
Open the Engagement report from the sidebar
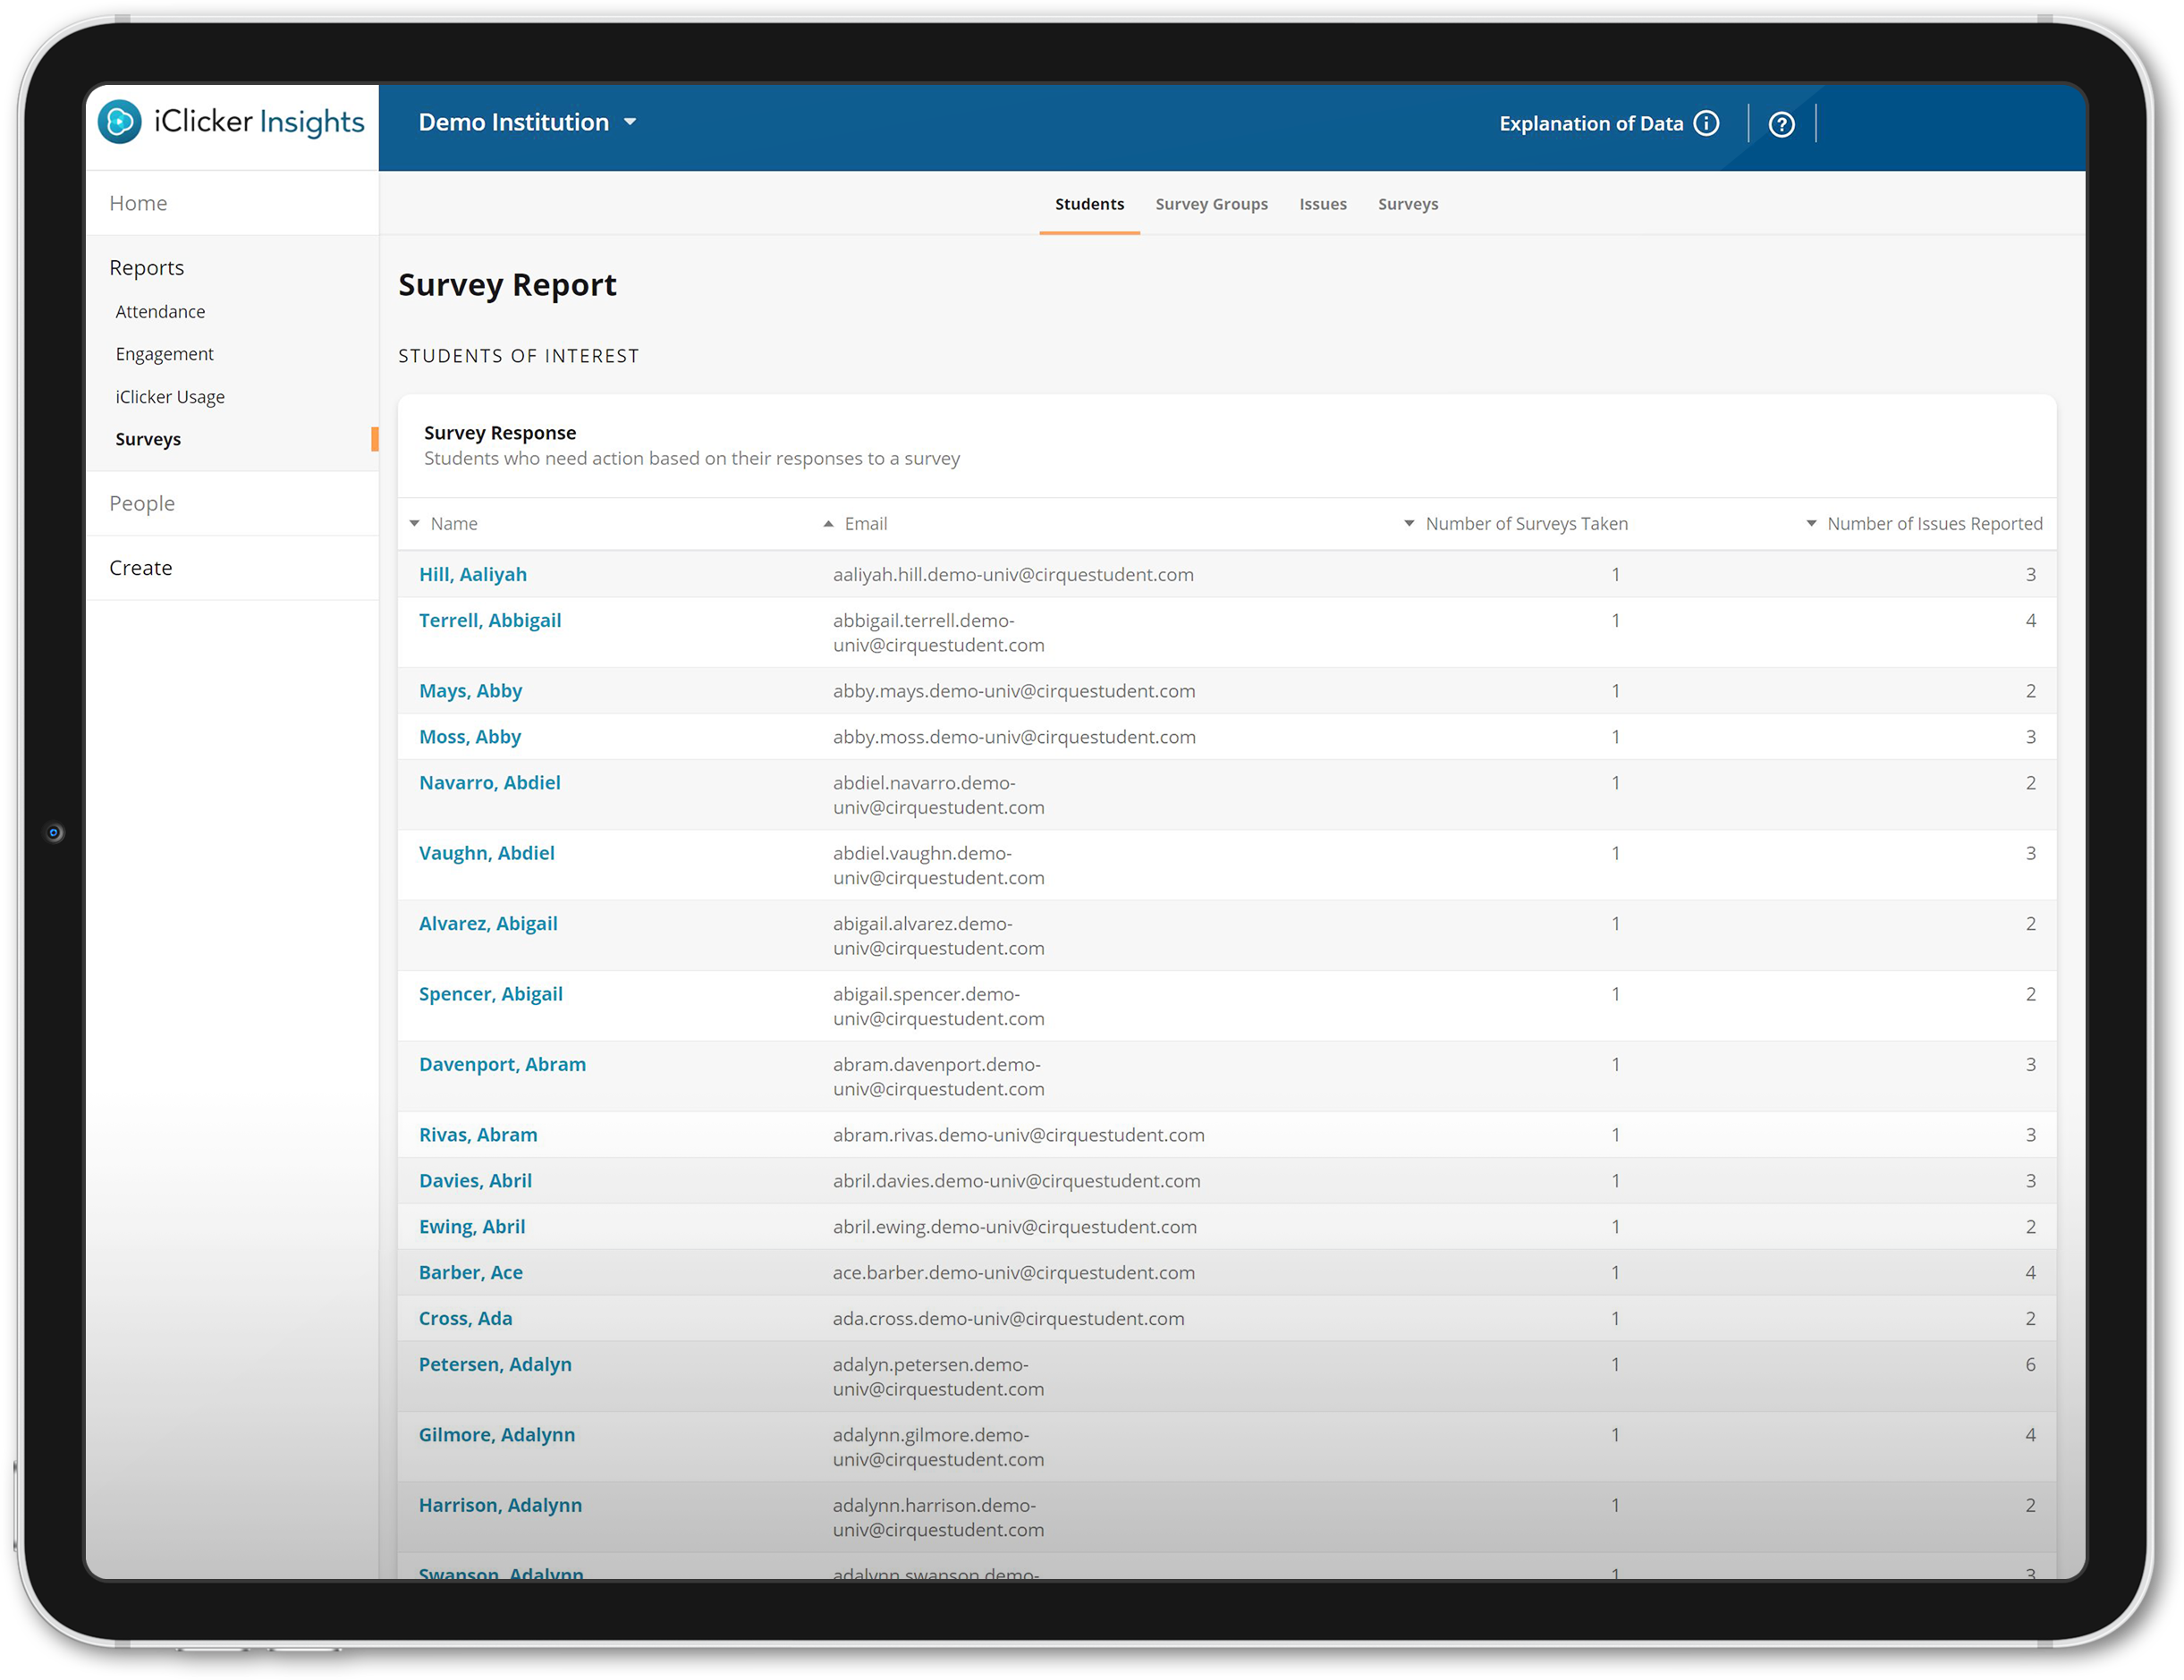click(164, 353)
